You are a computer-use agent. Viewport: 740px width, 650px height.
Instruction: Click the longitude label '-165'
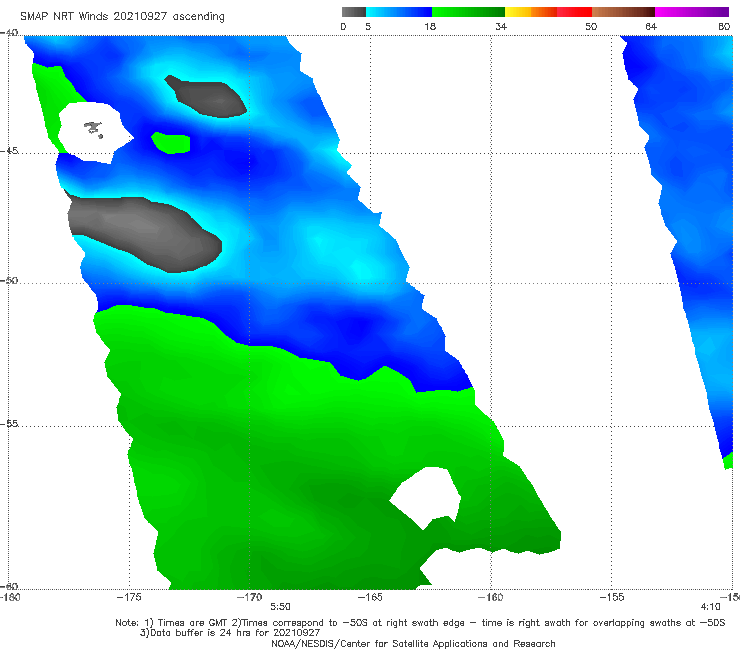[x=370, y=597]
